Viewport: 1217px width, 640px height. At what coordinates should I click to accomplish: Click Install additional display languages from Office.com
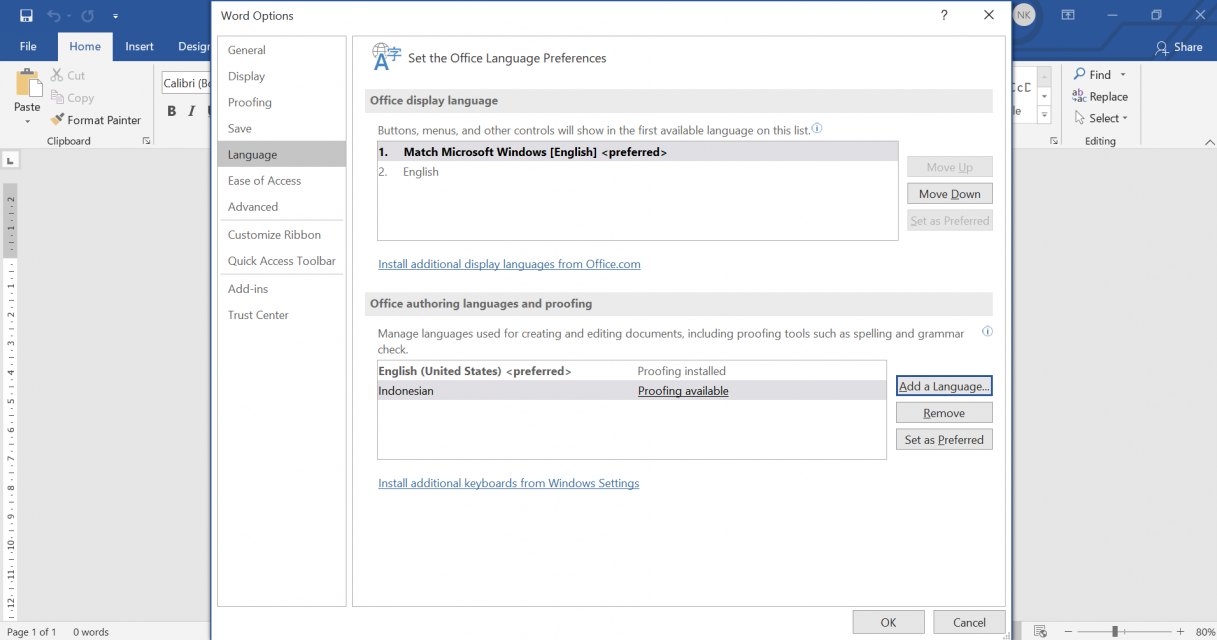[509, 263]
